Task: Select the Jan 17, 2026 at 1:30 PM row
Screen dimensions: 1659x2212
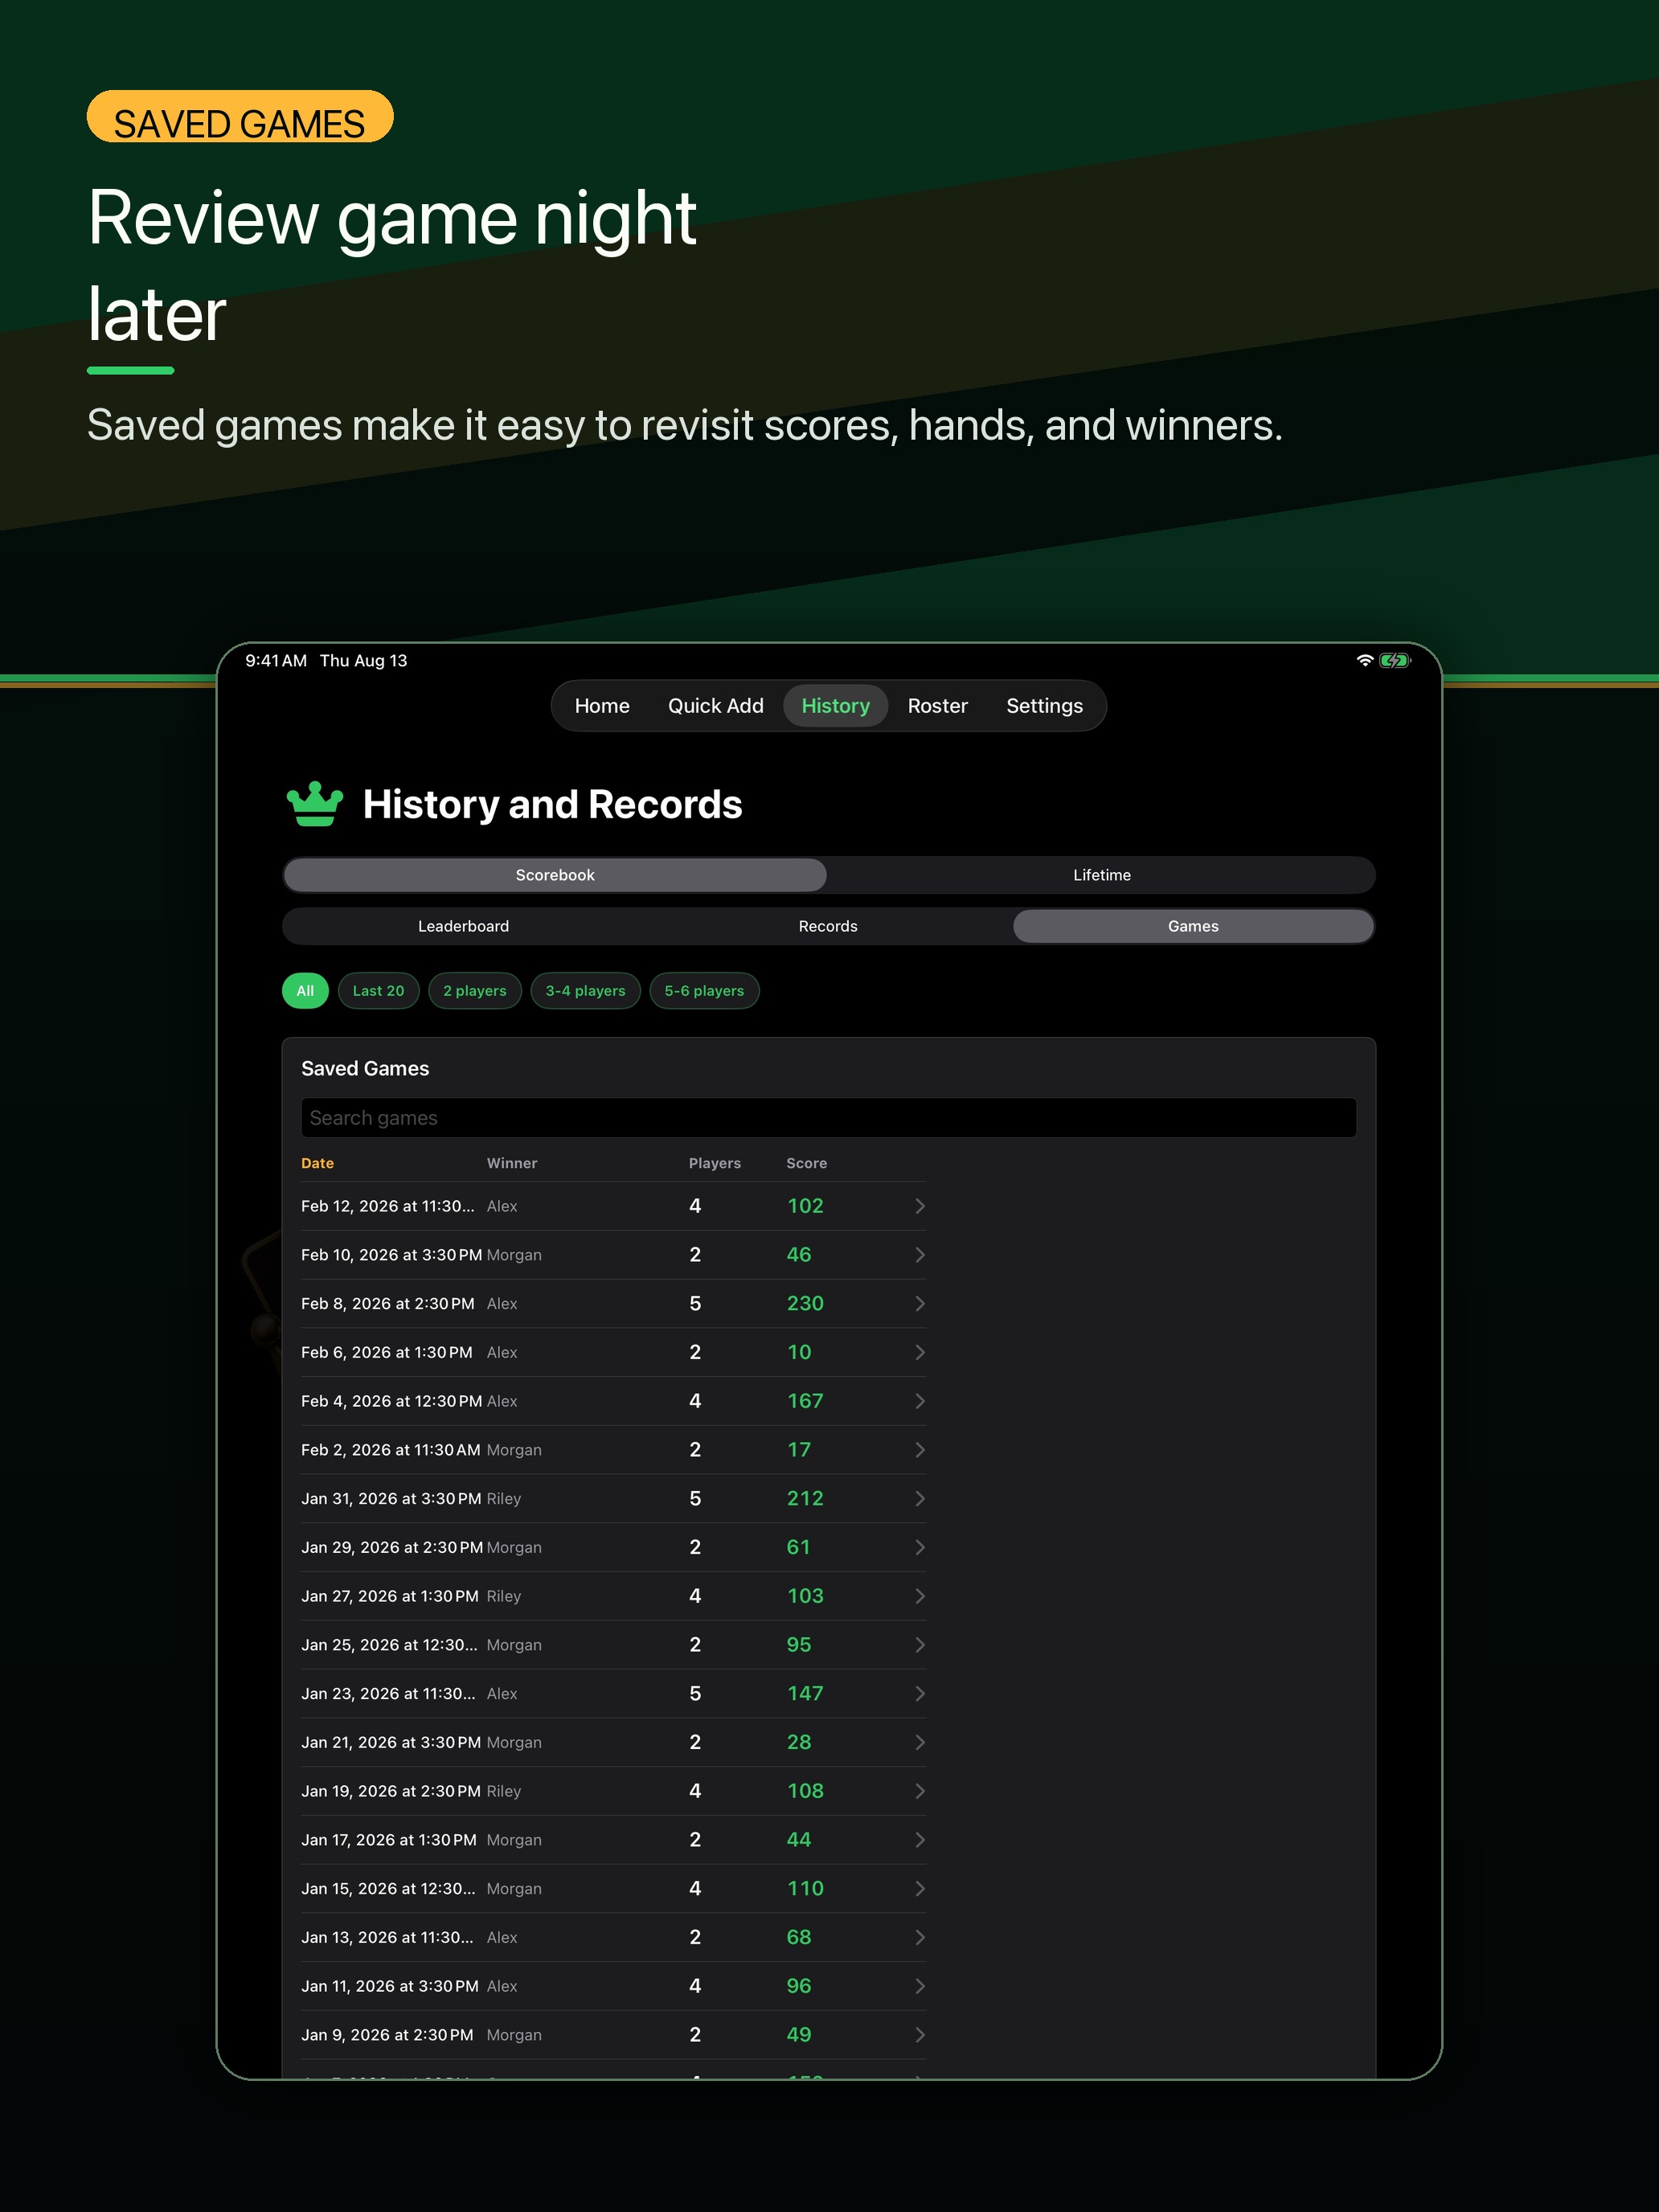Action: (613, 1840)
